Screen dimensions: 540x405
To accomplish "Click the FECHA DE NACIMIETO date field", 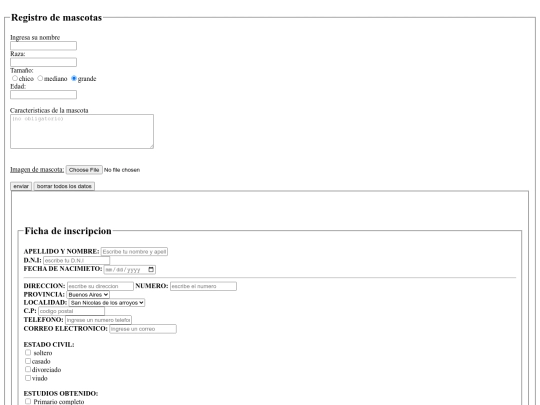I will click(x=129, y=269).
